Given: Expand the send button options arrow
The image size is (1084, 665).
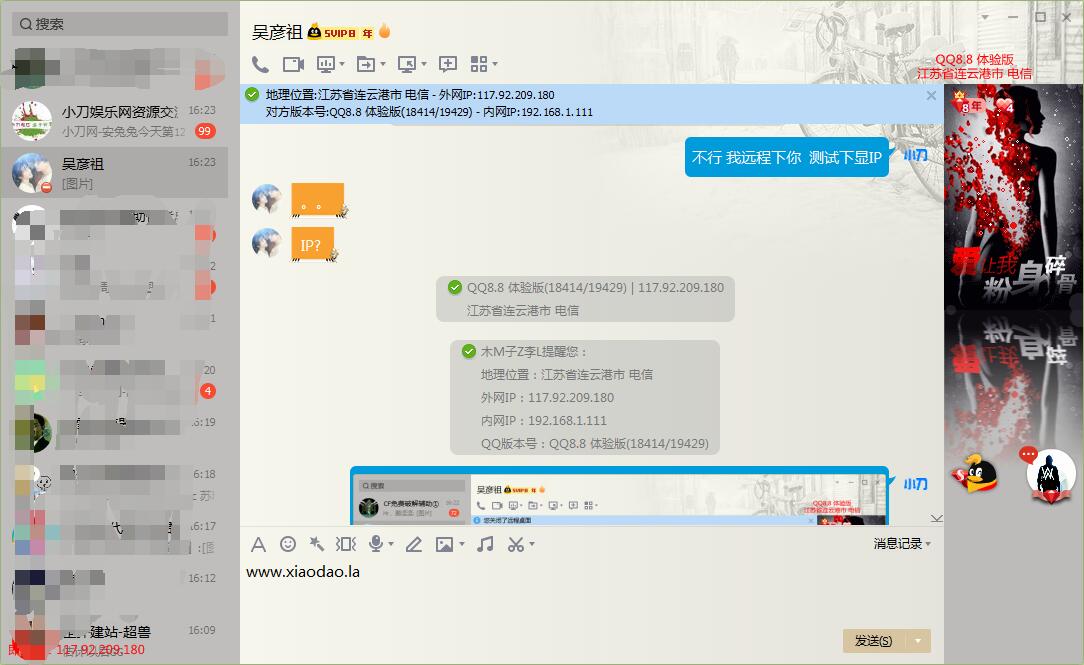Looking at the screenshot, I should click(x=918, y=641).
